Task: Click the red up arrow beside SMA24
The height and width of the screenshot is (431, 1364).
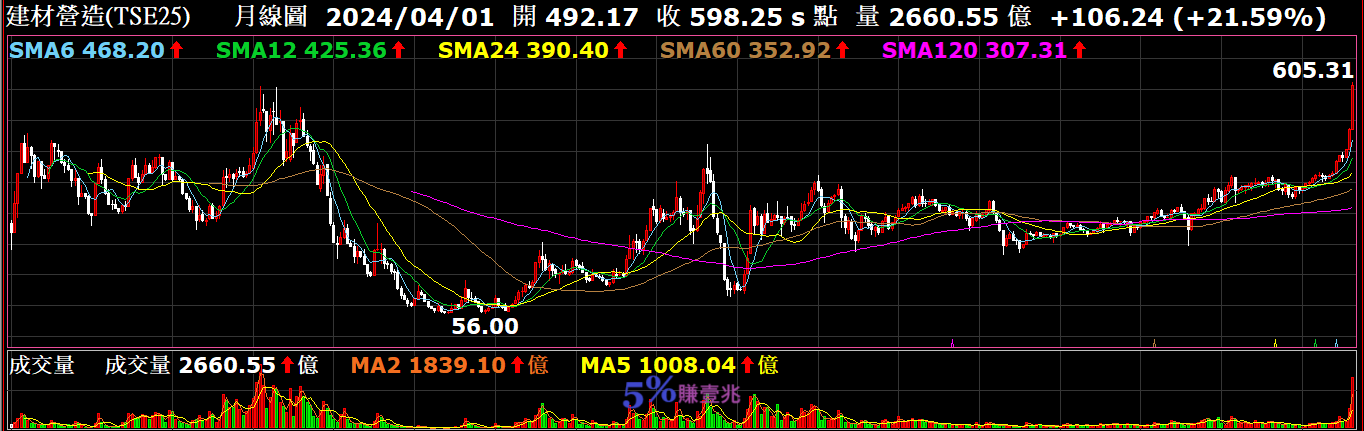Action: click(x=620, y=50)
